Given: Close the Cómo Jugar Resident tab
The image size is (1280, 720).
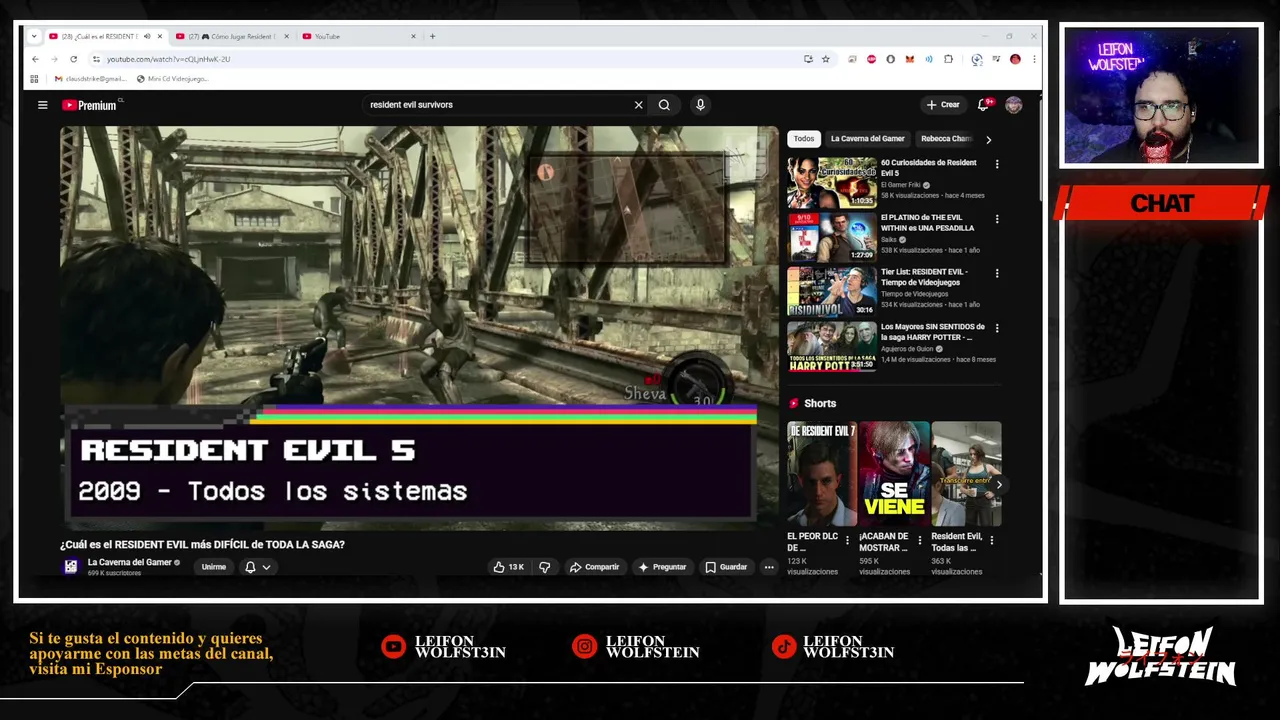Looking at the screenshot, I should (286, 36).
